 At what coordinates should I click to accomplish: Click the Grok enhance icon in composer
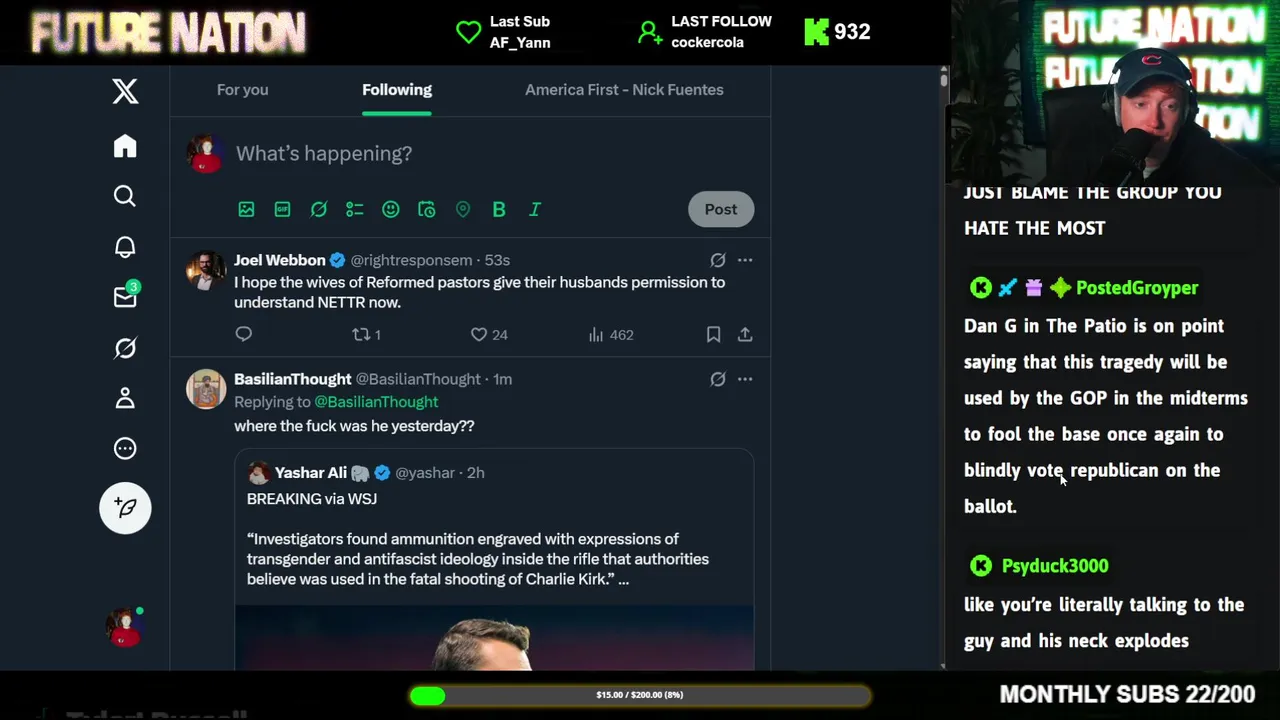tap(318, 209)
